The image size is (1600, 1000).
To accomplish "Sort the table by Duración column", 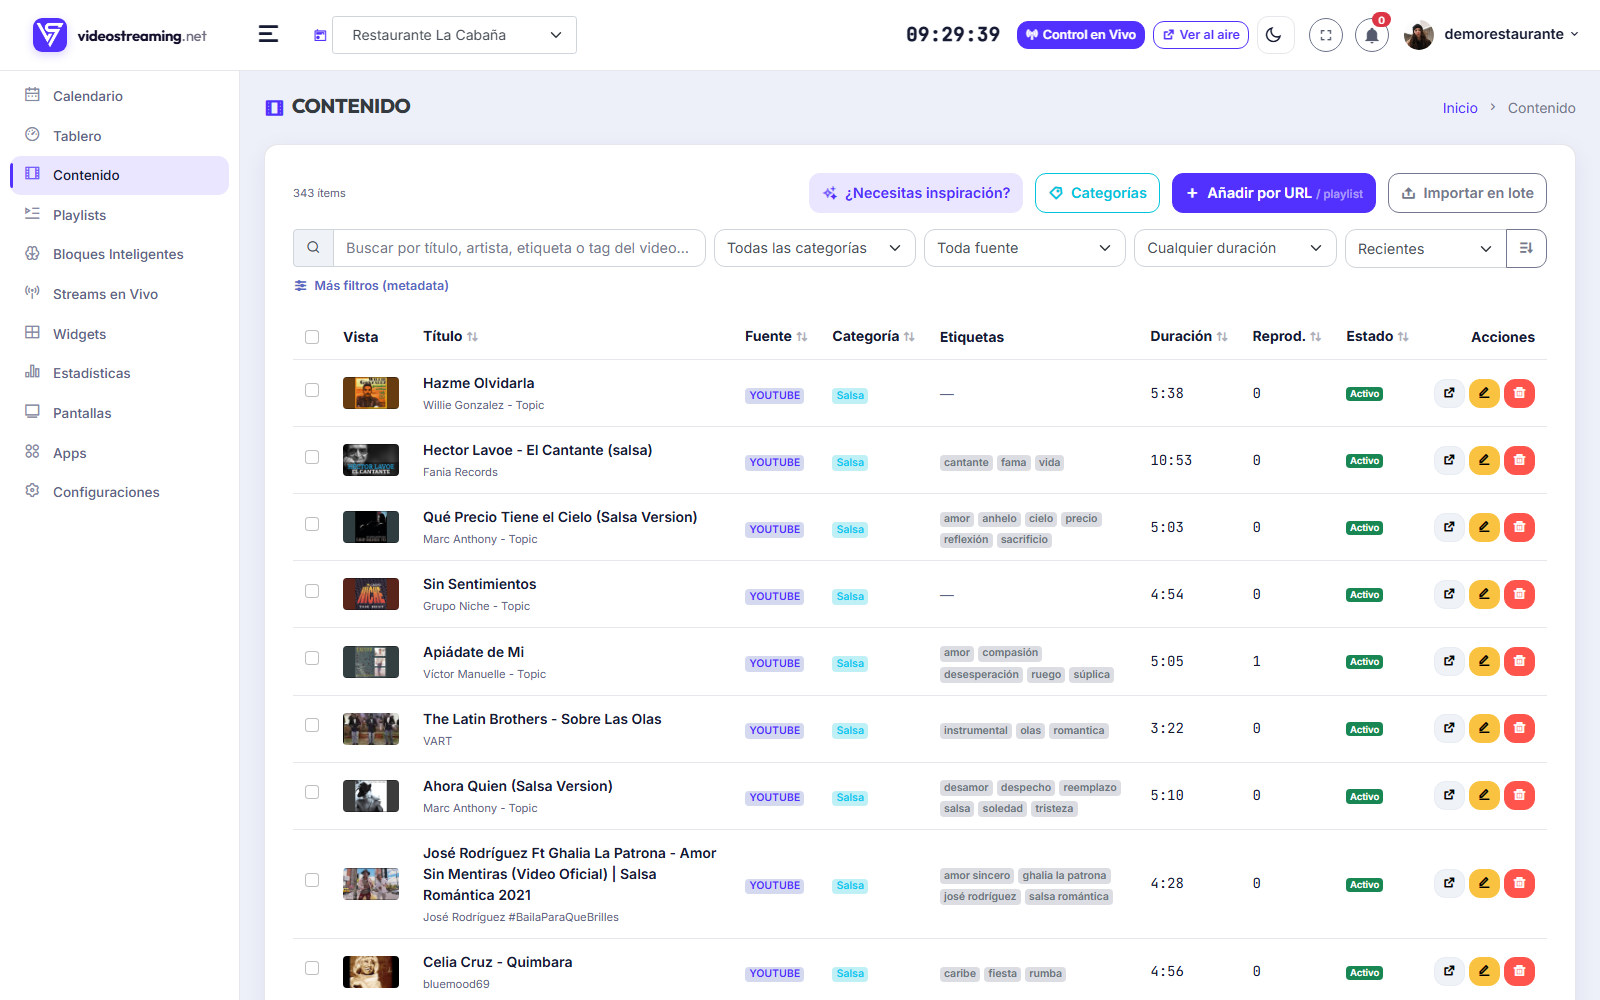I will coord(1189,336).
